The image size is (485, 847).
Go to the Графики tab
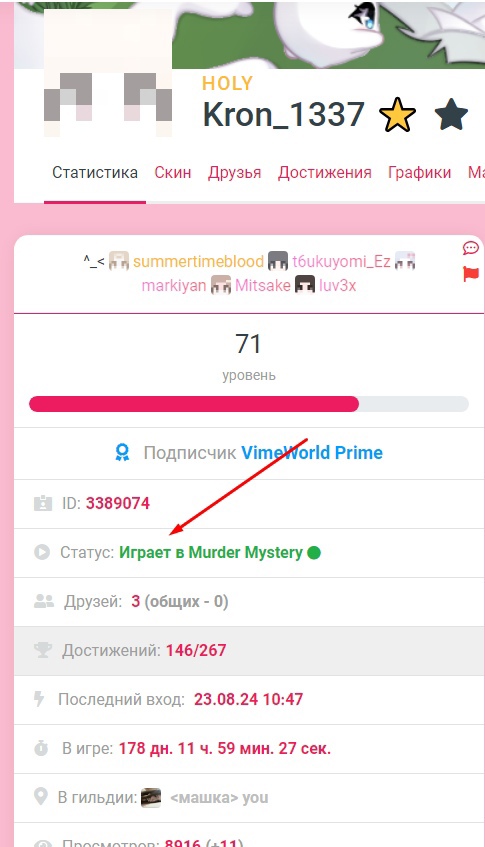[419, 173]
